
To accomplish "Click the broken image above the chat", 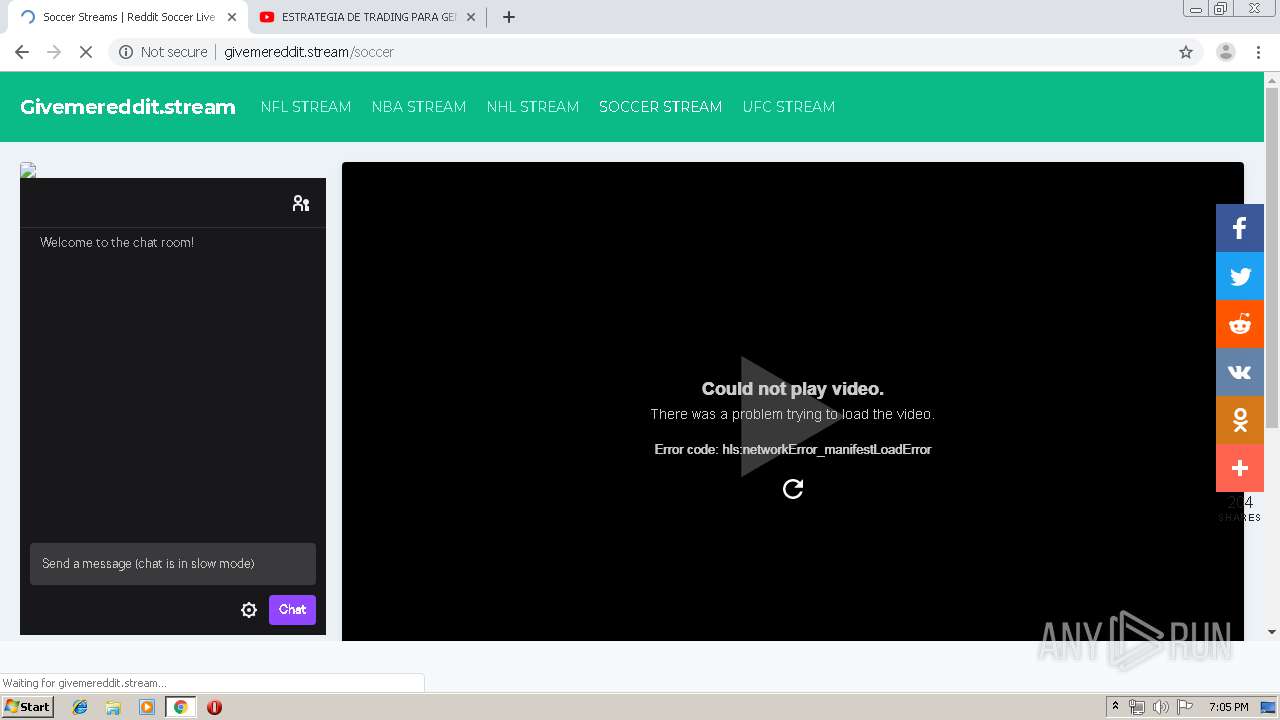I will [x=28, y=170].
